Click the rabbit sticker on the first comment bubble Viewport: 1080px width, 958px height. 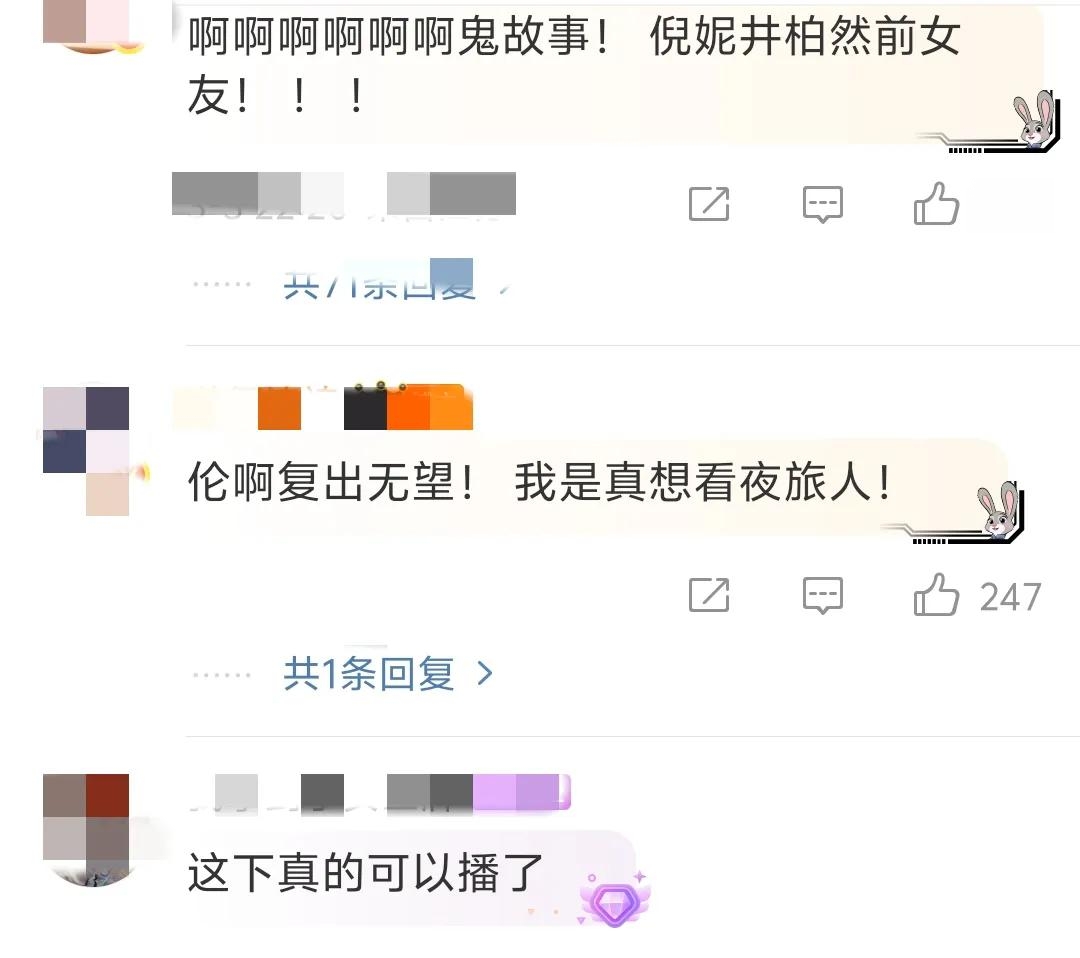[x=1035, y=121]
